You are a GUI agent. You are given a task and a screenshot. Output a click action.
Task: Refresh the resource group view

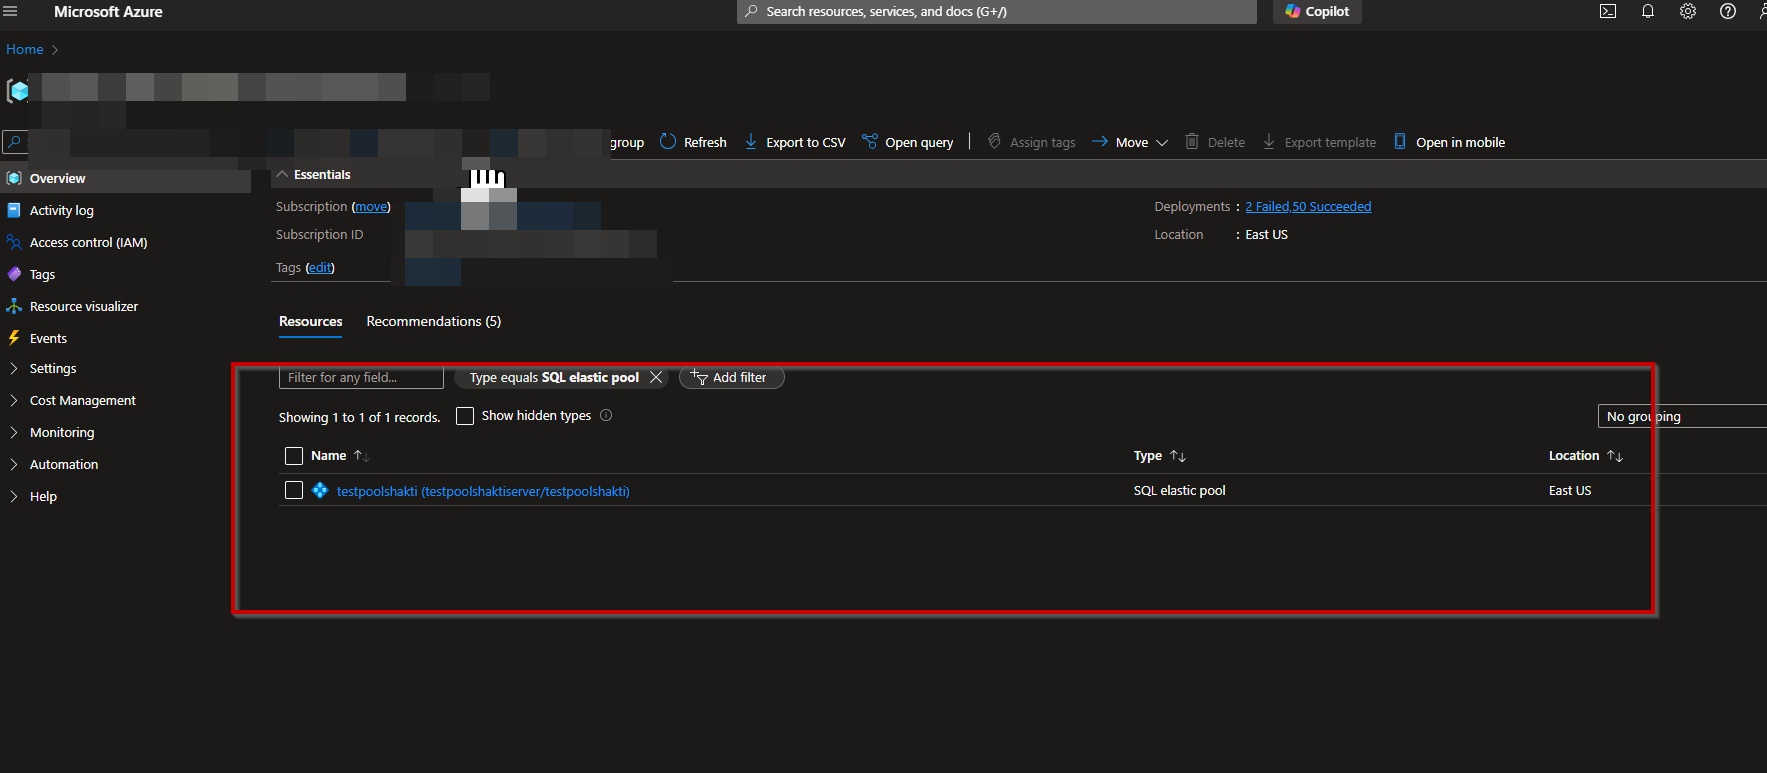pos(693,142)
